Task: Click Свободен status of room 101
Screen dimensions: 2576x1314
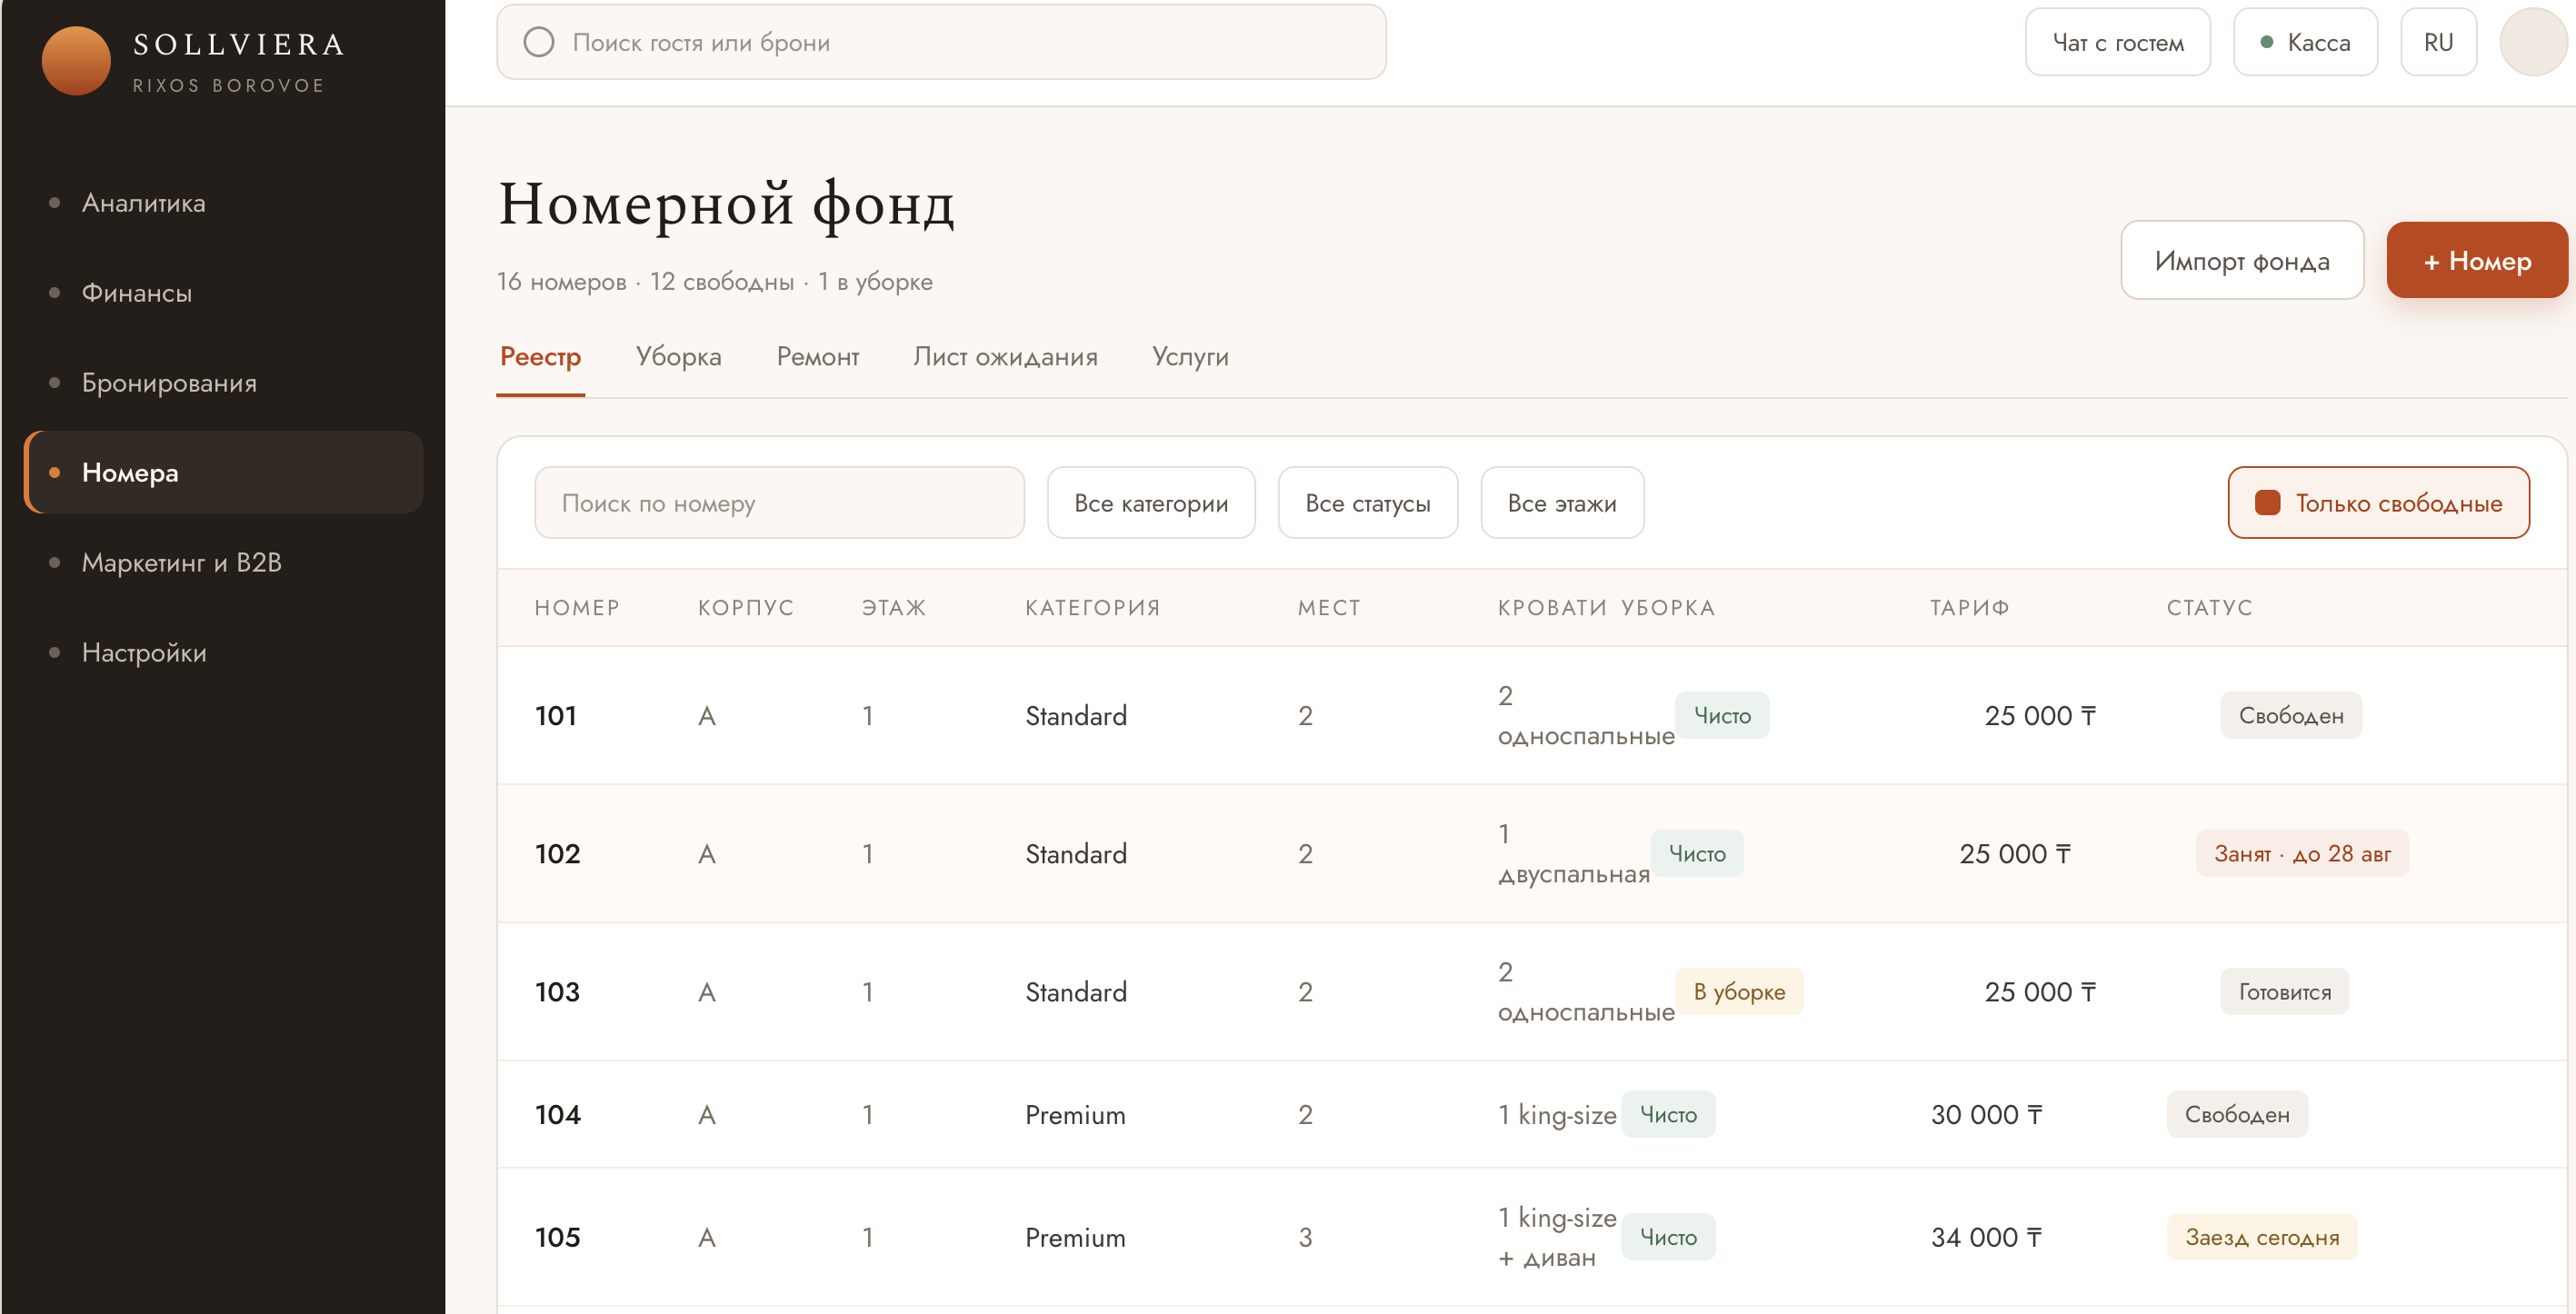Action: tap(2291, 716)
